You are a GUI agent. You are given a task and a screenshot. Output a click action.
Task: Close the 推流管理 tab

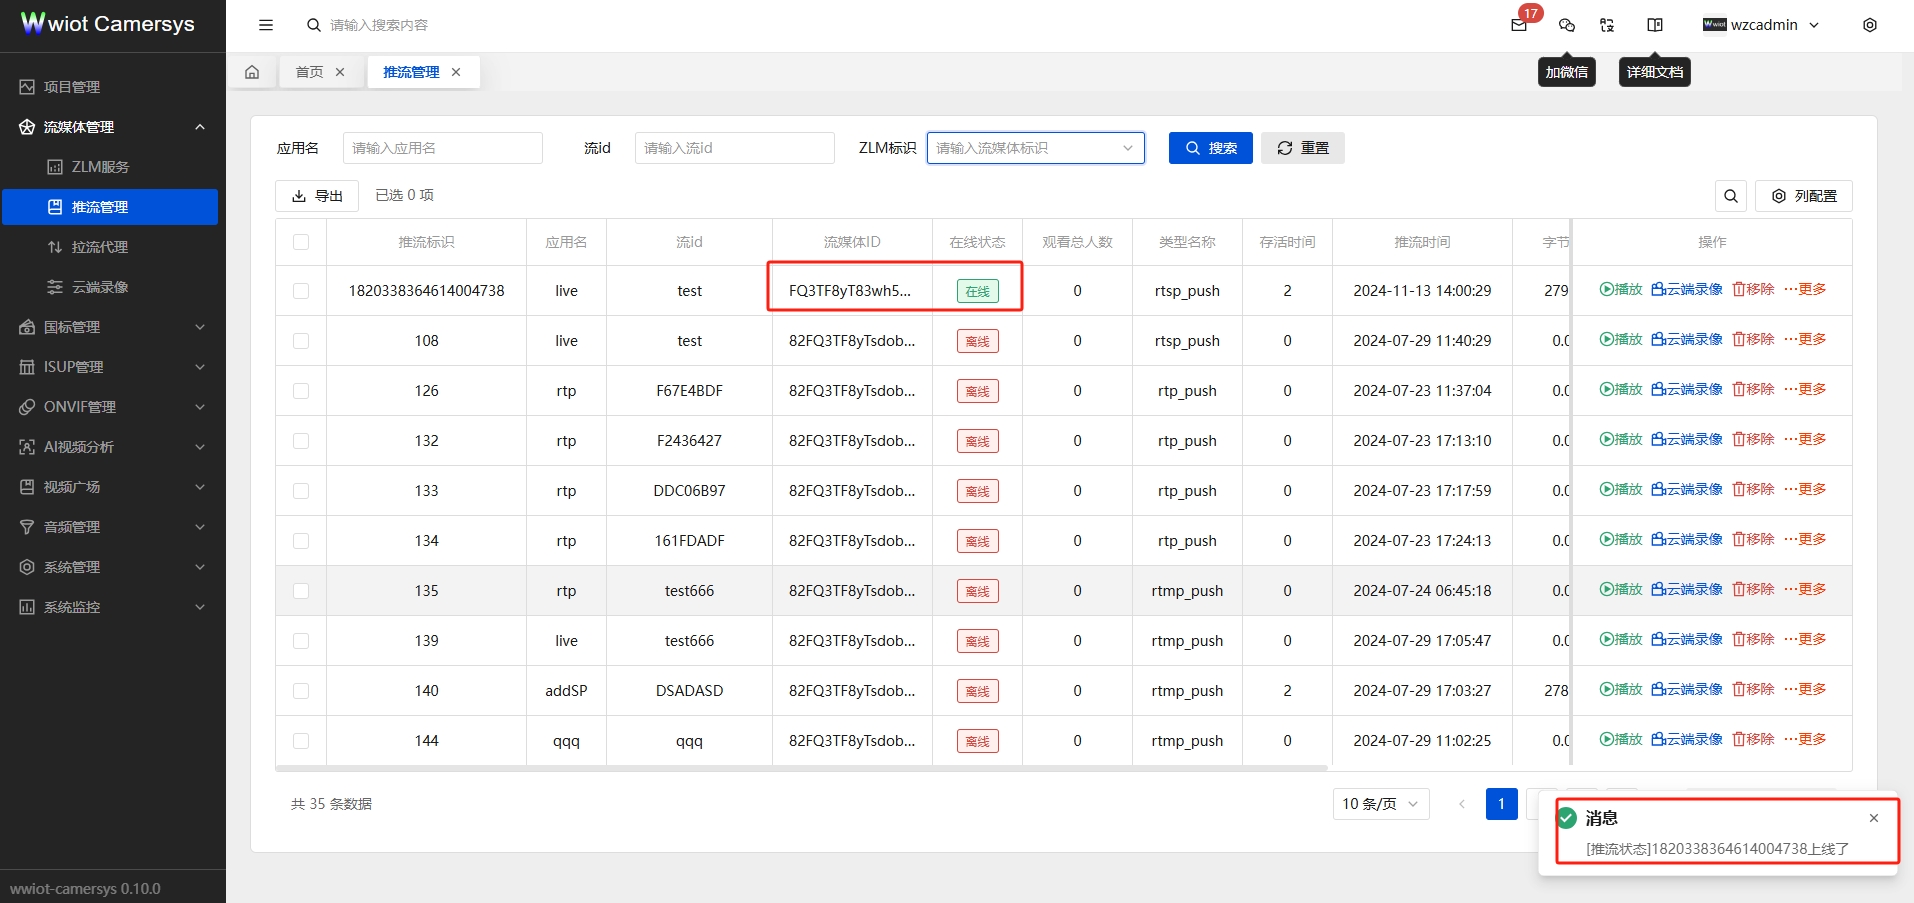[x=456, y=72]
